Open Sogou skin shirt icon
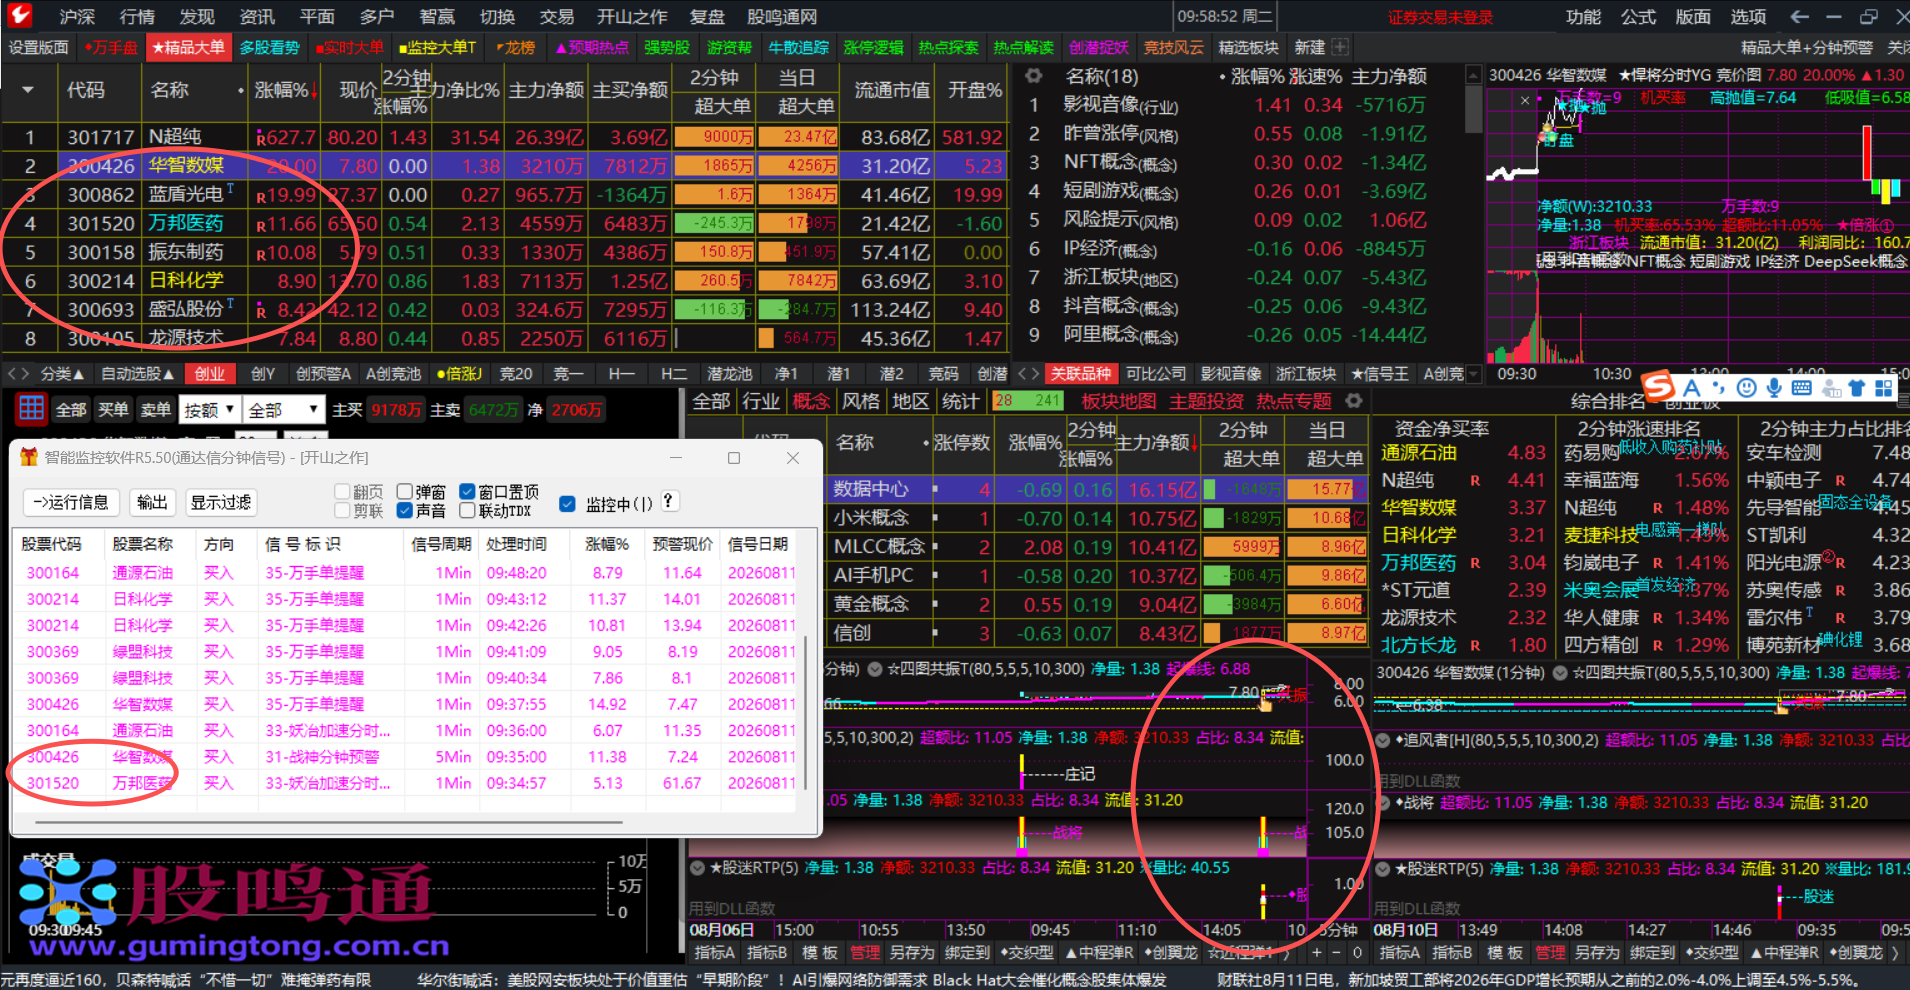 (1857, 388)
